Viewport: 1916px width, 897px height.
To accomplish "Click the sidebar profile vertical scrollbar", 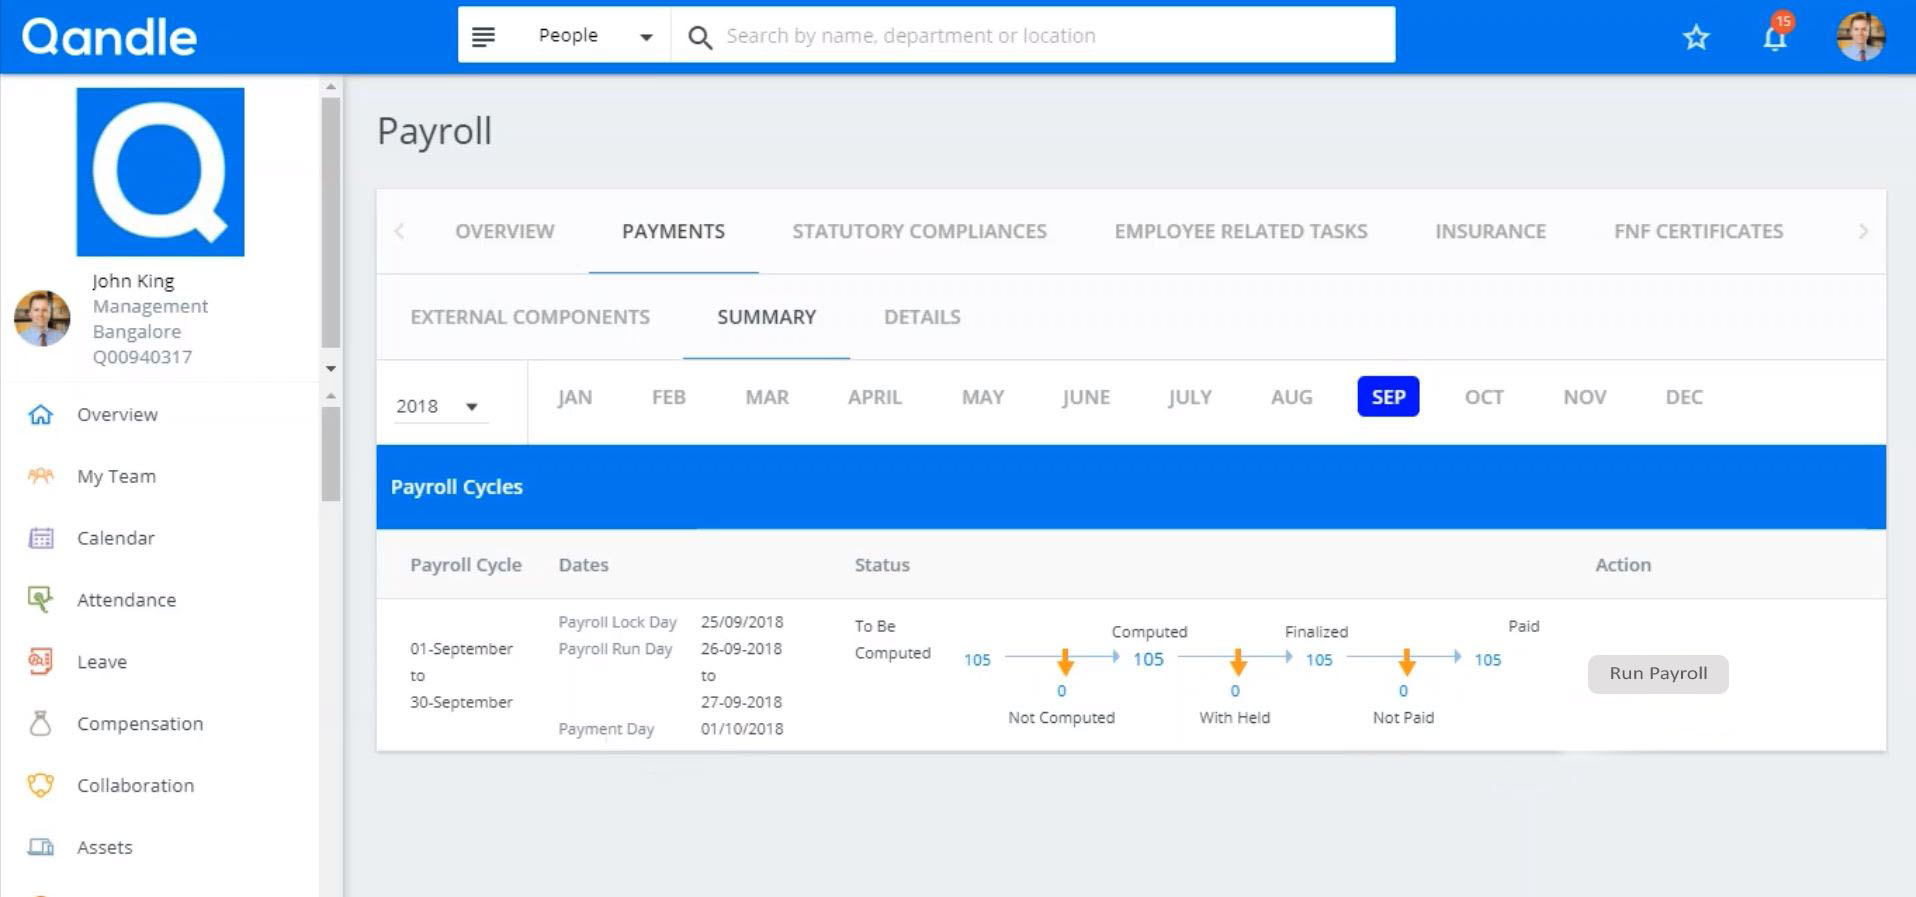I will point(331,220).
